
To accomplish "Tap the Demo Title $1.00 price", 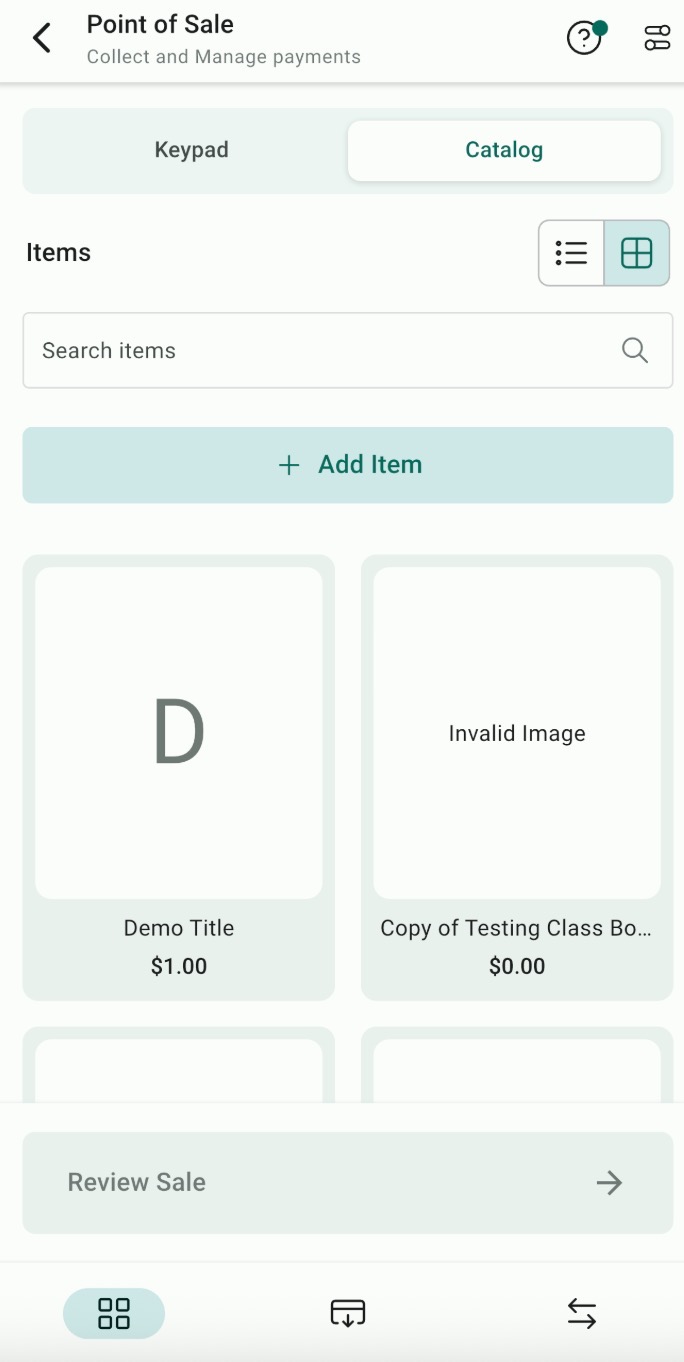I will tap(179, 966).
